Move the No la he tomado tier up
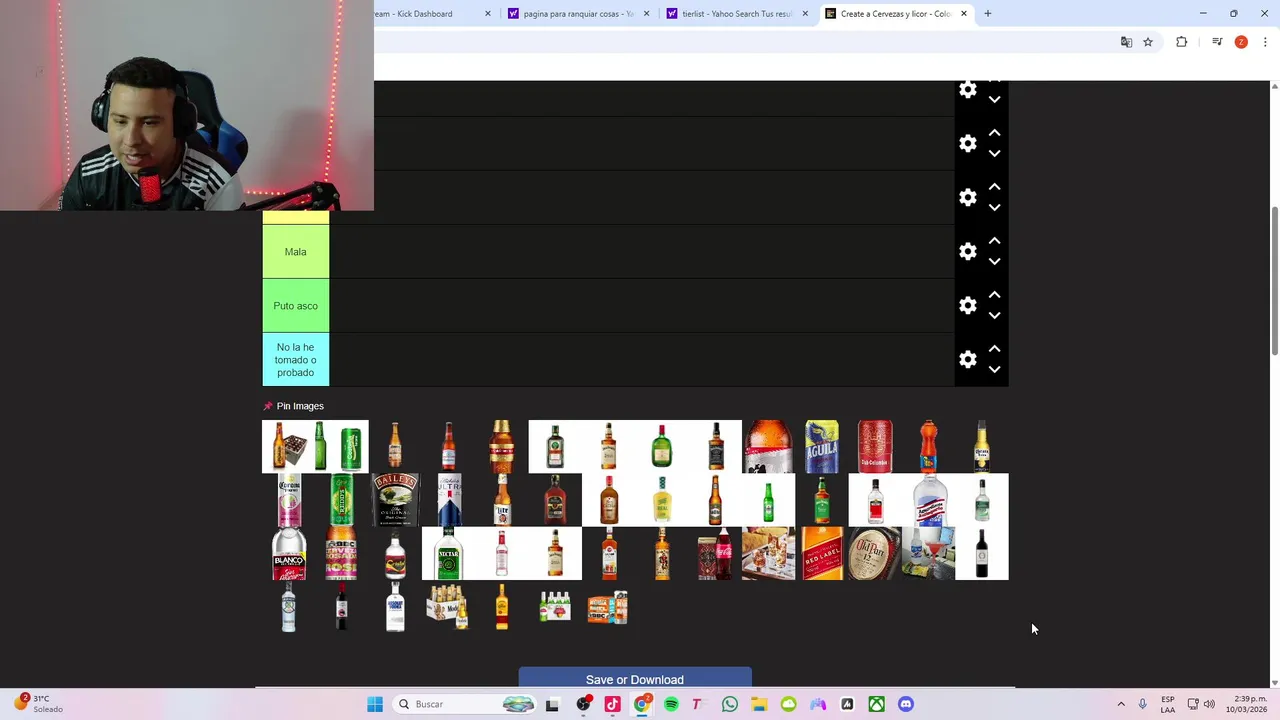The height and width of the screenshot is (720, 1280). click(x=994, y=349)
